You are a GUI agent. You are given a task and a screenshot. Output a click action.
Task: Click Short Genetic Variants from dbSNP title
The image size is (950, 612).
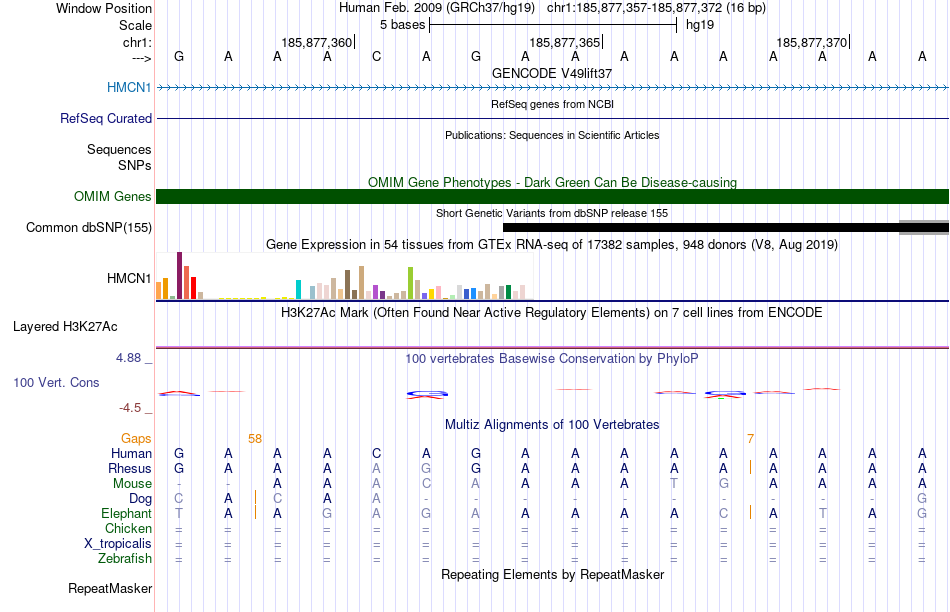click(x=552, y=213)
